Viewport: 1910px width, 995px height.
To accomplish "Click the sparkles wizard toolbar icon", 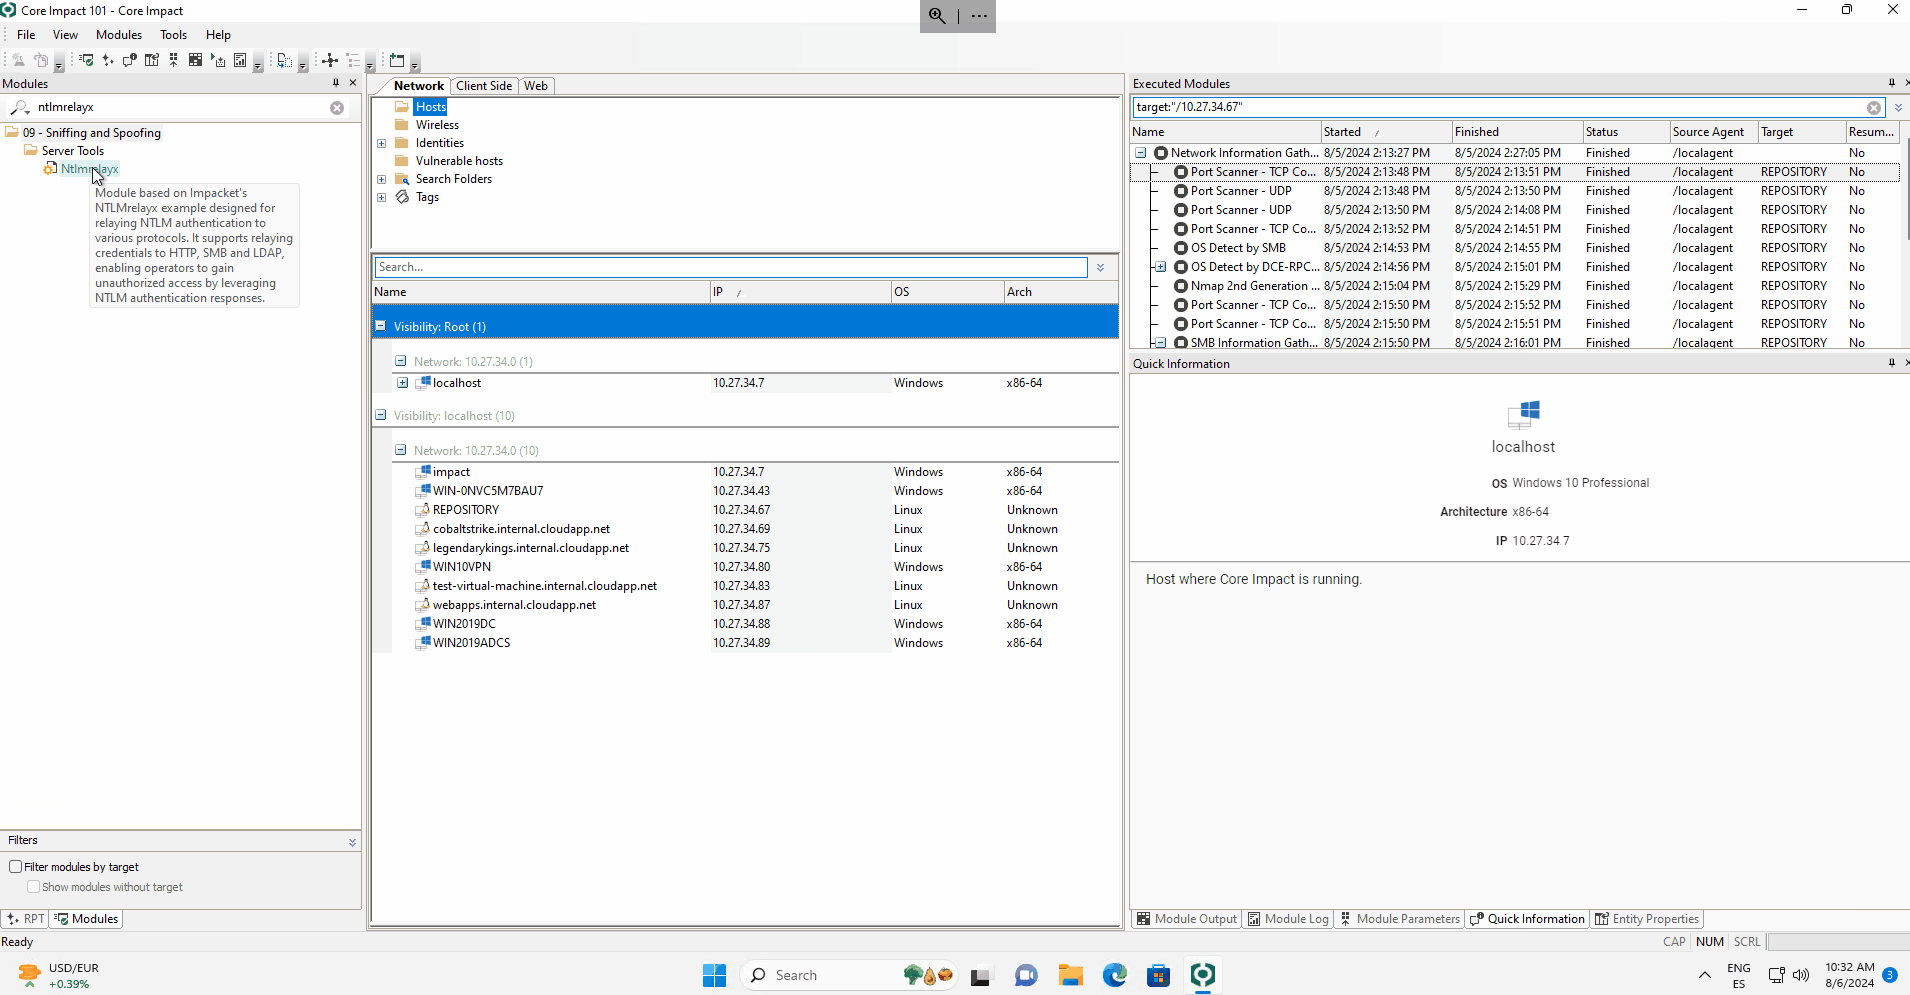I will pyautogui.click(x=108, y=60).
